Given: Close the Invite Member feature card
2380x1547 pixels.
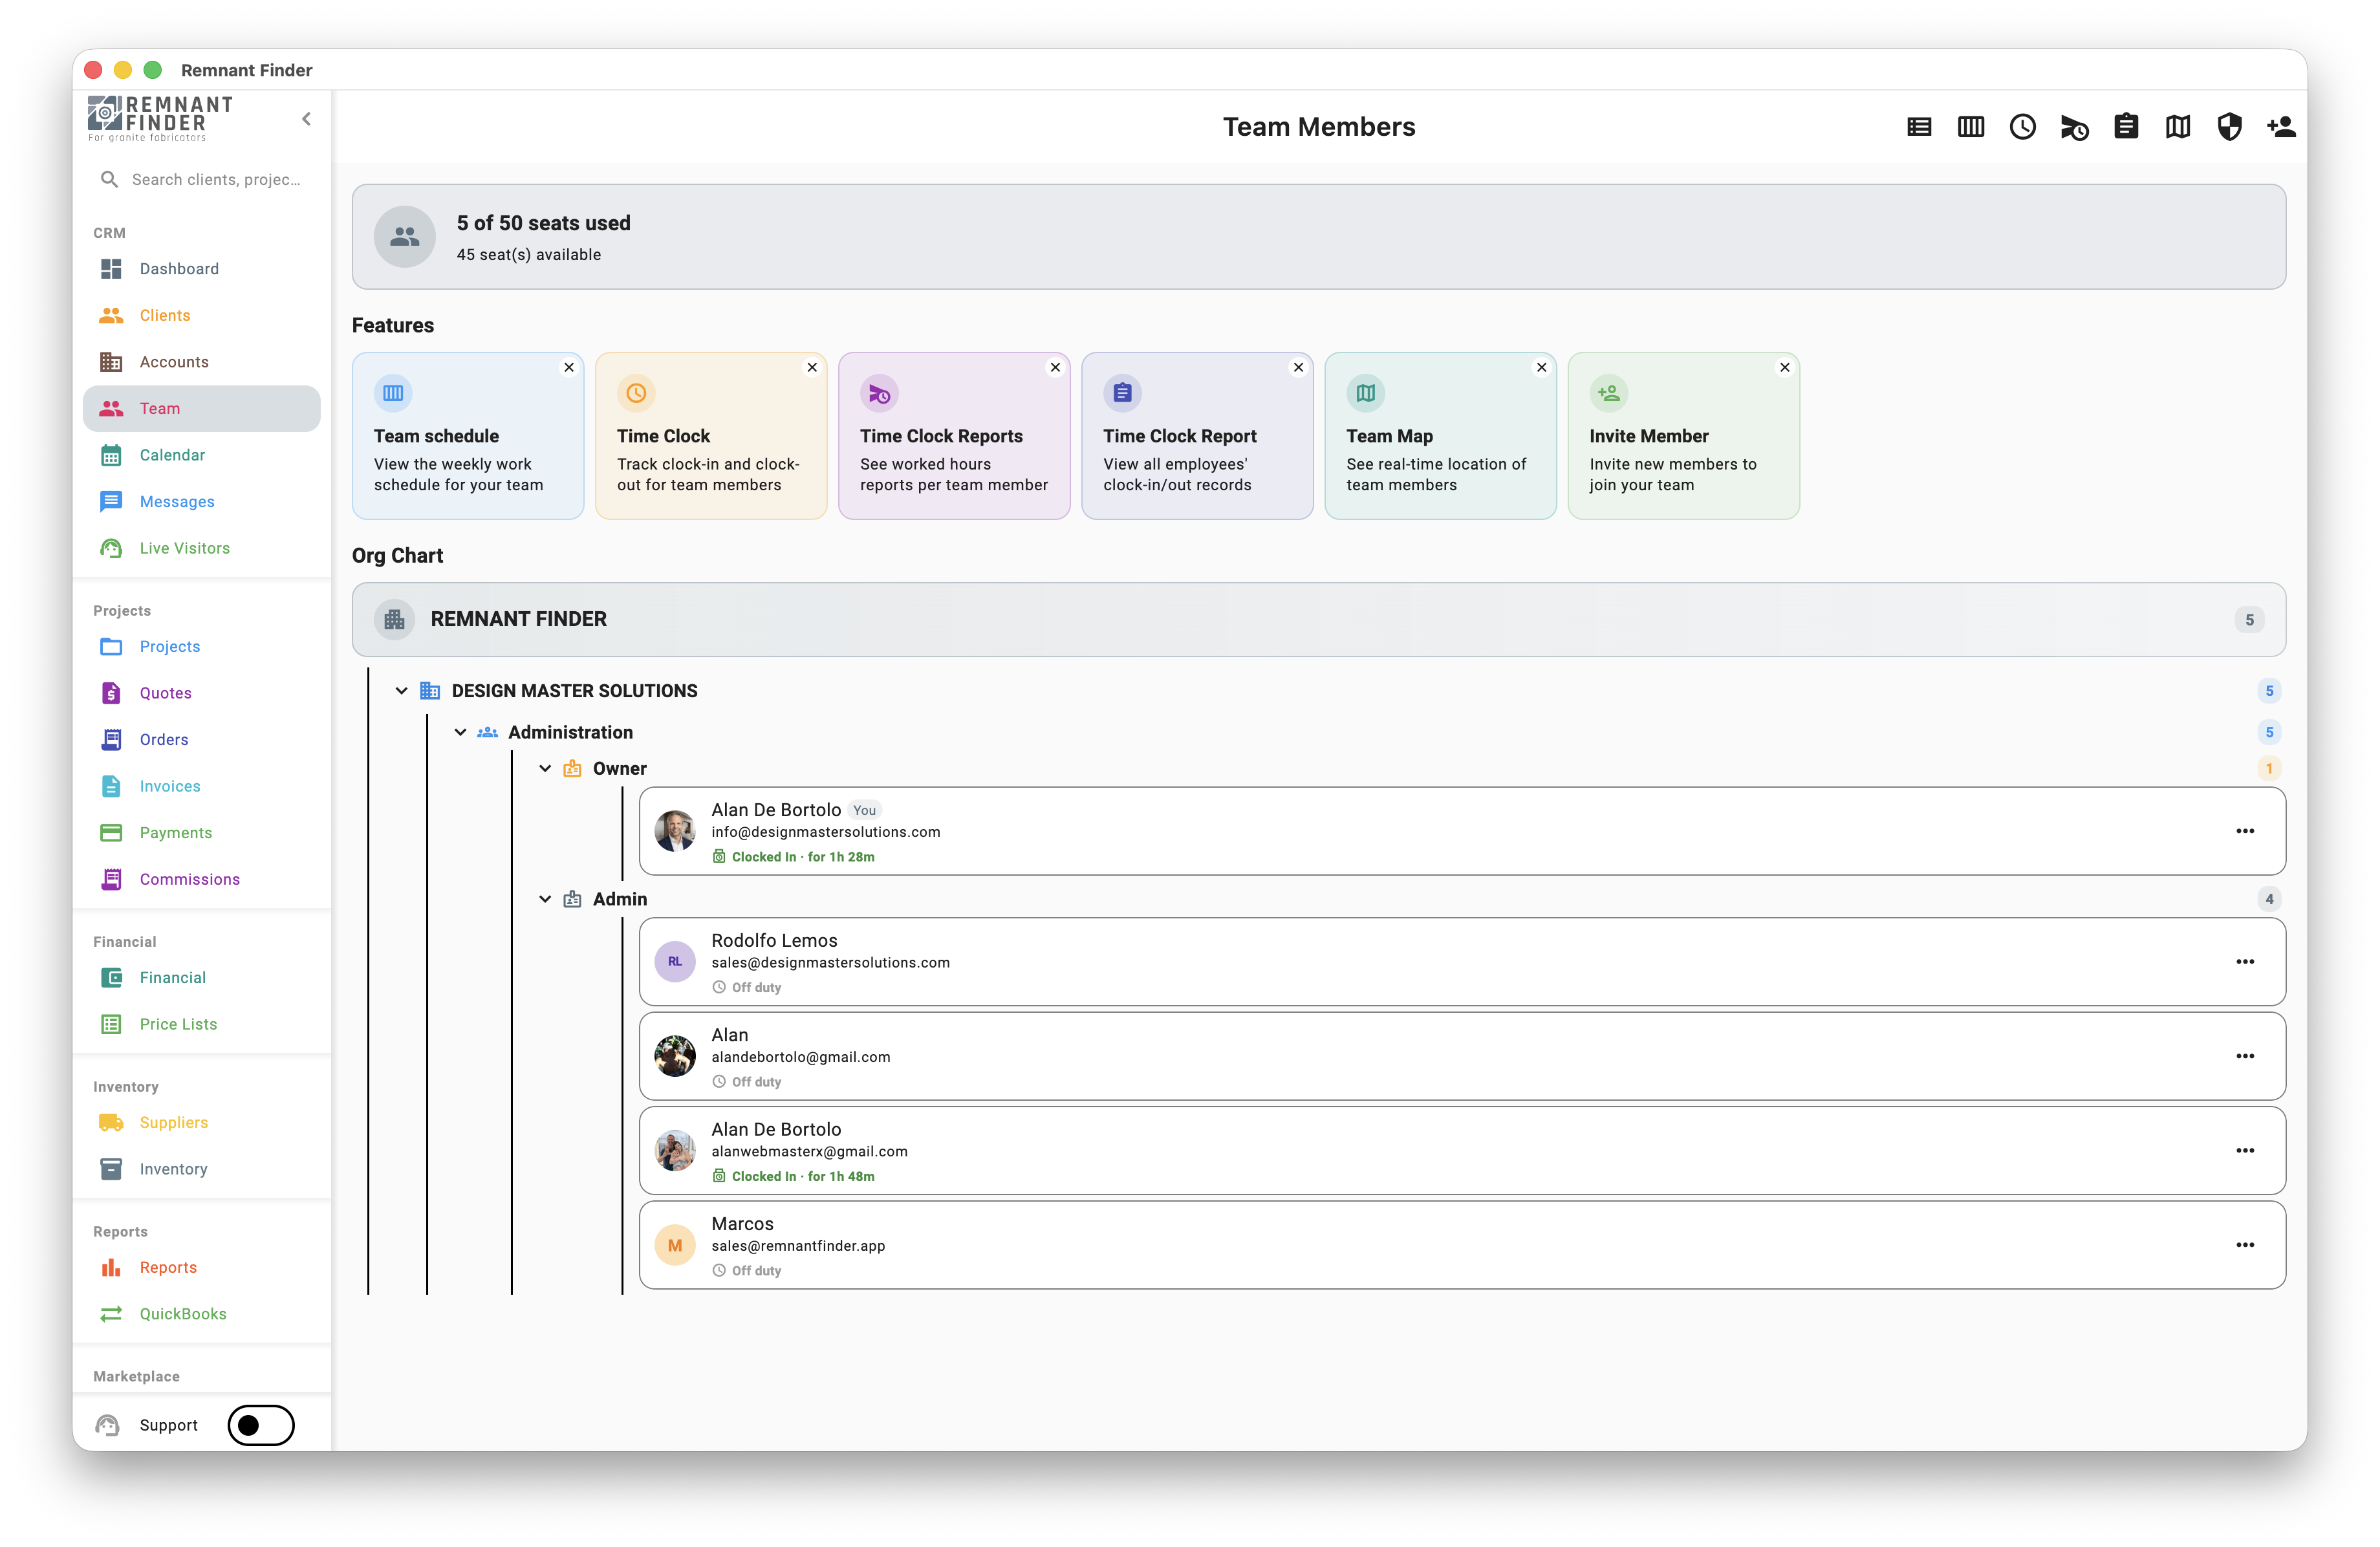Looking at the screenshot, I should coord(1785,367).
